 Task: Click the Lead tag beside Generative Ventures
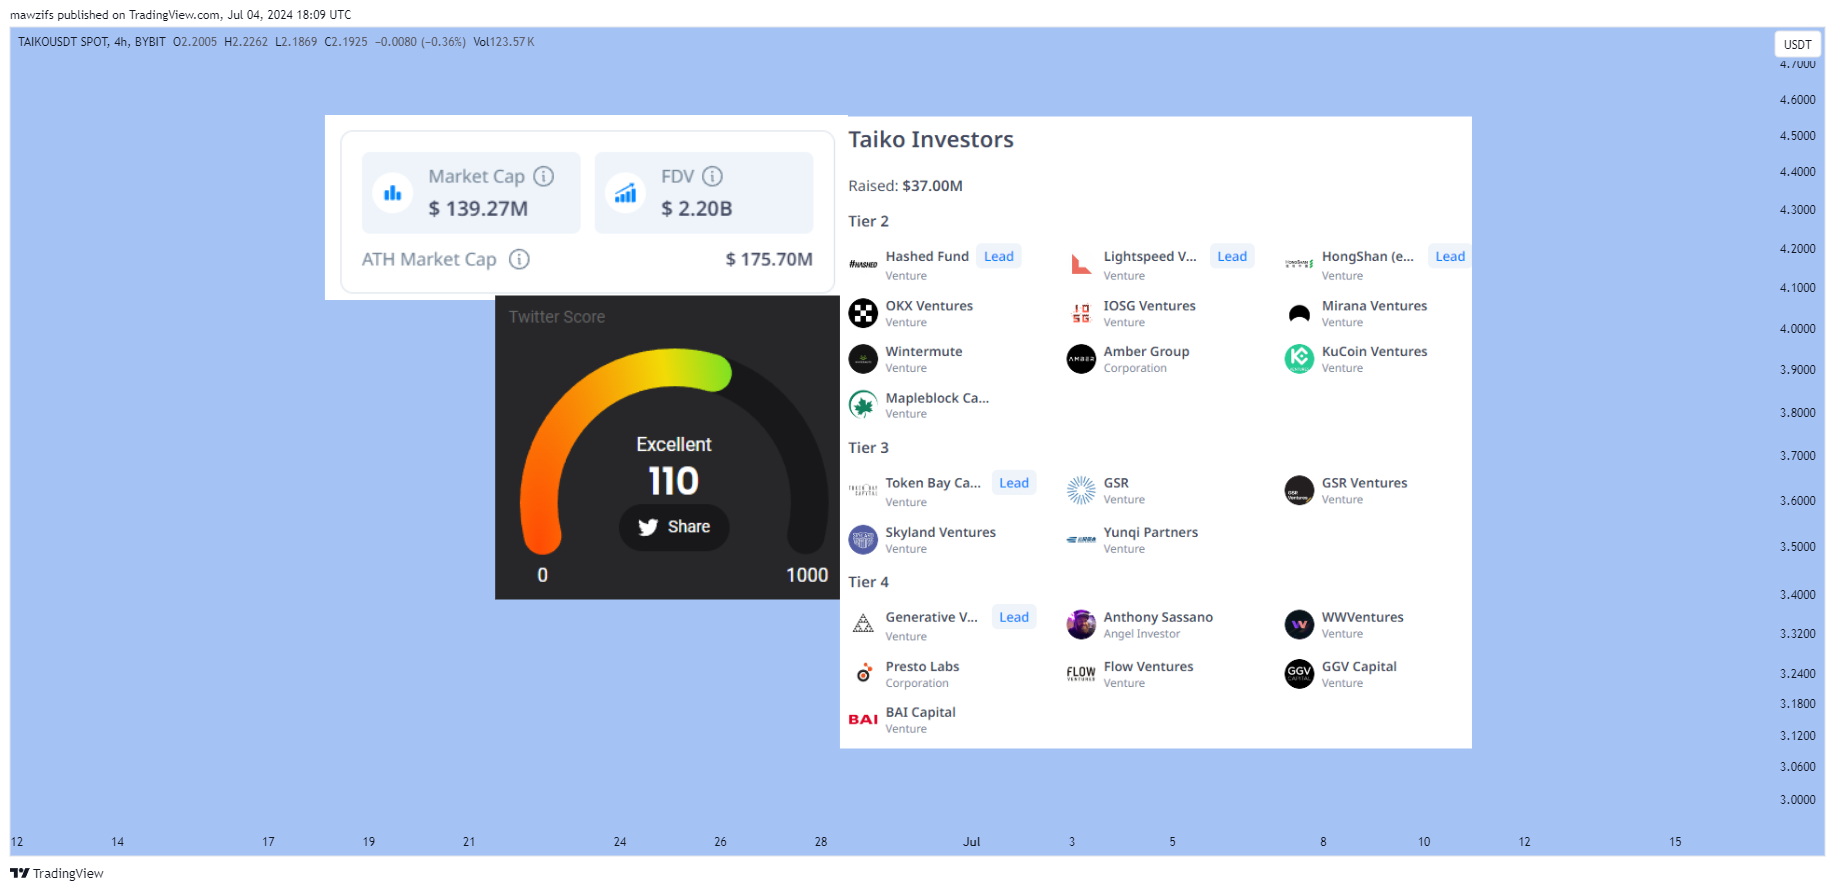point(1014,617)
